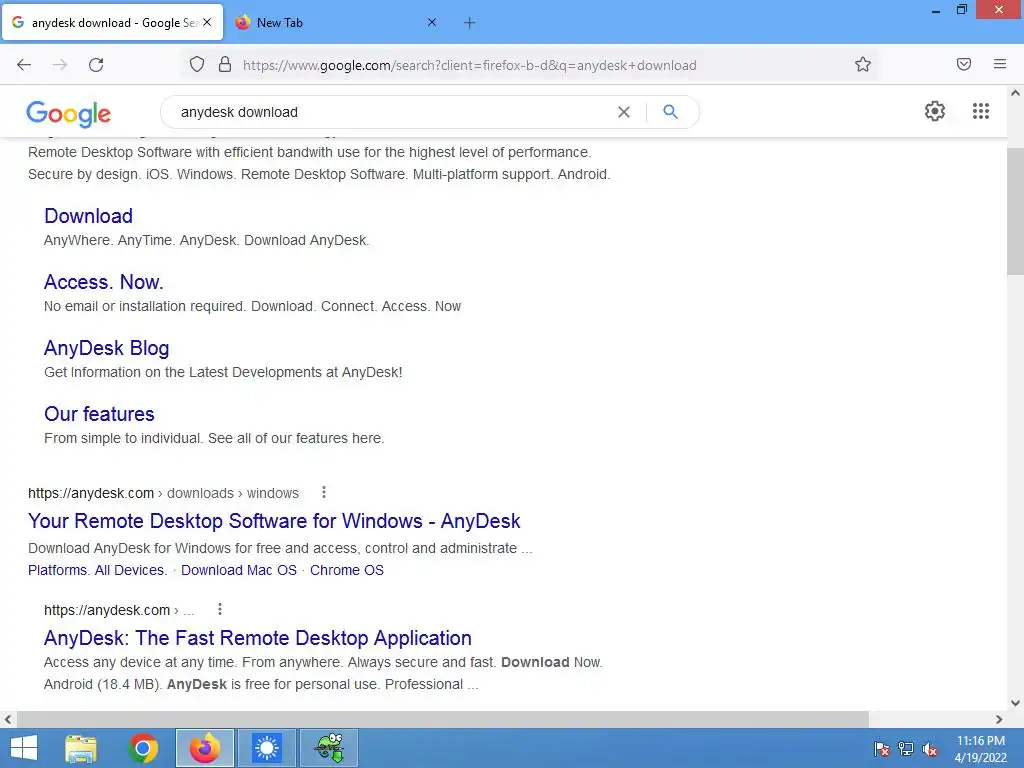The height and width of the screenshot is (768, 1024).
Task: View site security via the padlock icon
Action: click(x=225, y=64)
